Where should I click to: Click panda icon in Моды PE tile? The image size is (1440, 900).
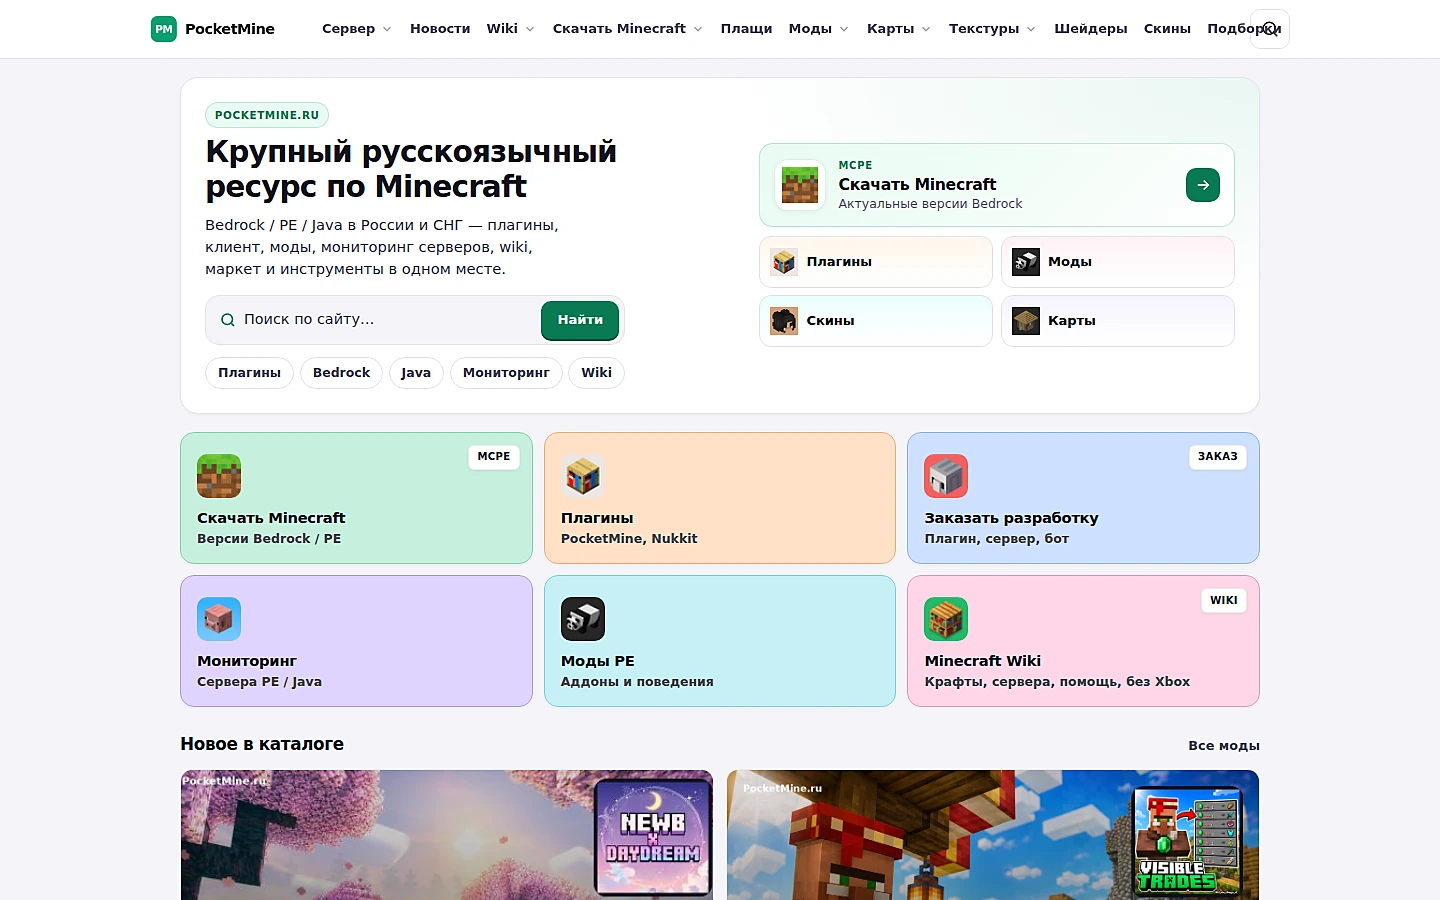point(583,619)
